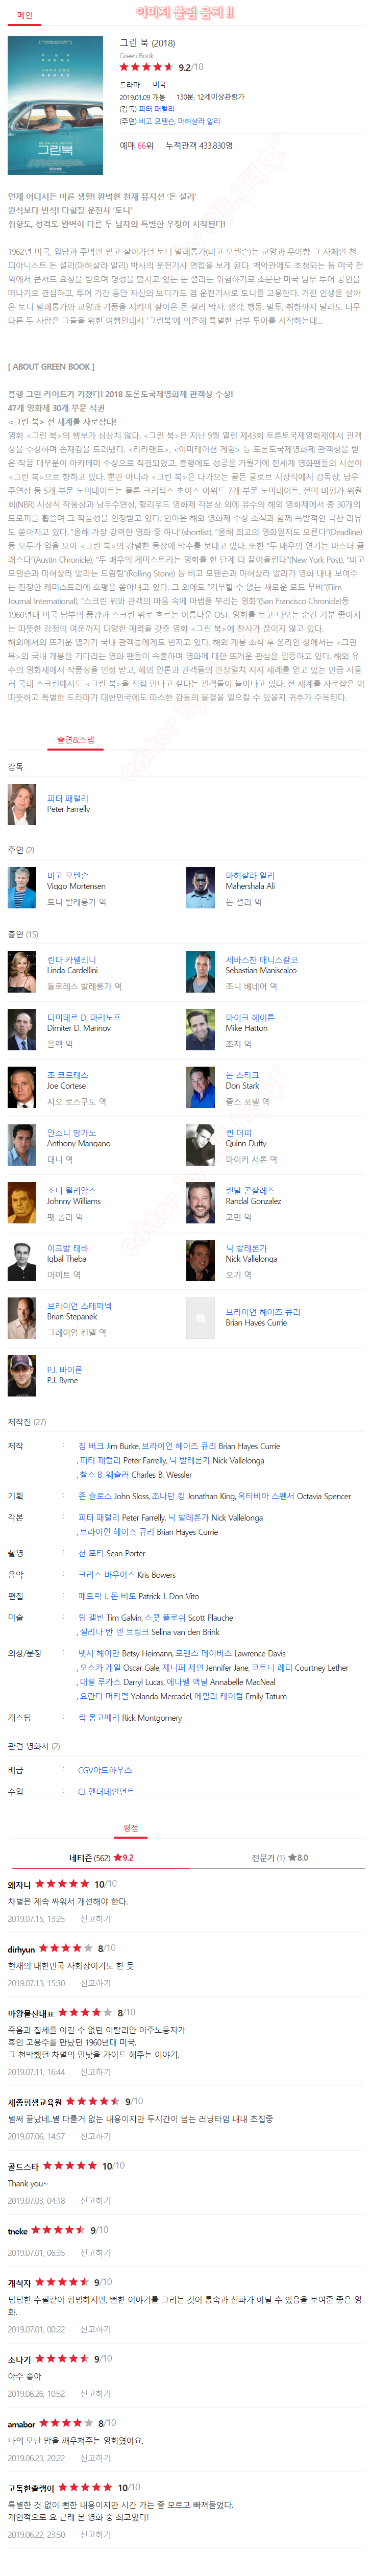Open director 피터 패럴리's photo
371x2576 pixels.
22,804
